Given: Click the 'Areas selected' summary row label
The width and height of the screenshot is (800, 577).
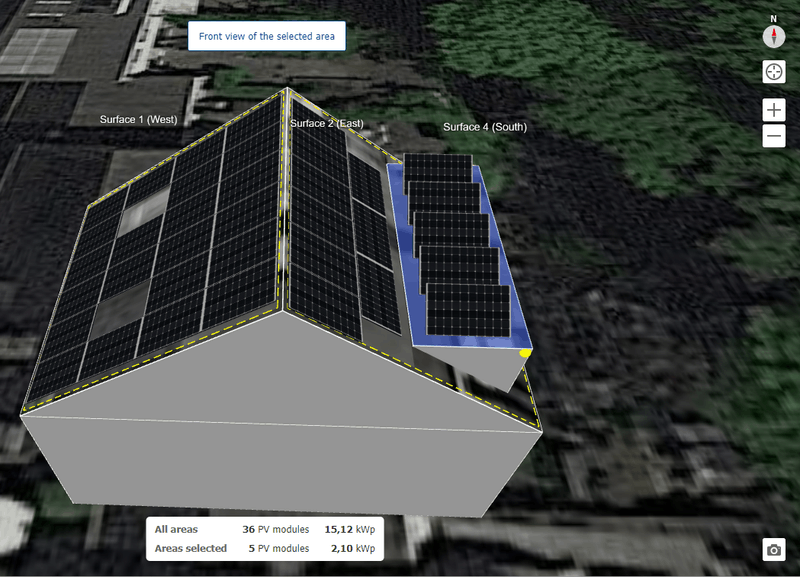Looking at the screenshot, I should pos(191,548).
